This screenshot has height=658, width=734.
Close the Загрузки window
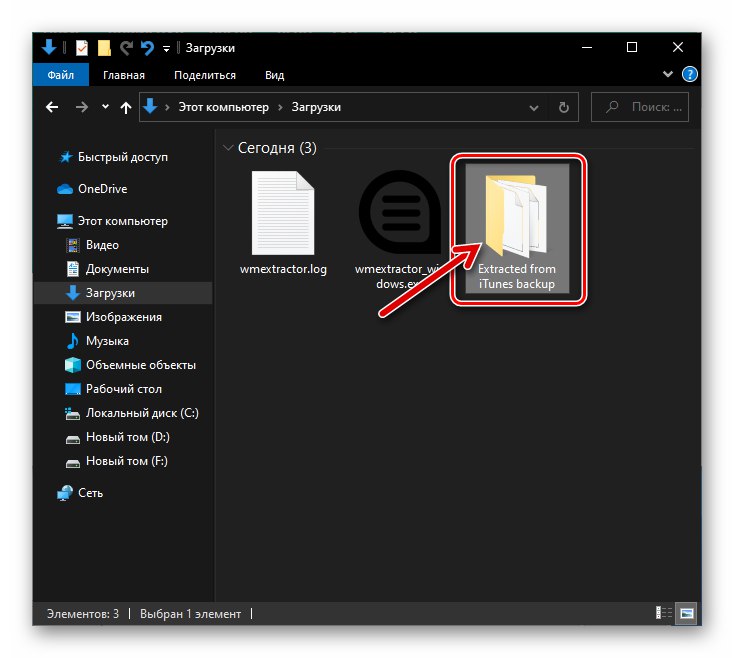[x=678, y=47]
